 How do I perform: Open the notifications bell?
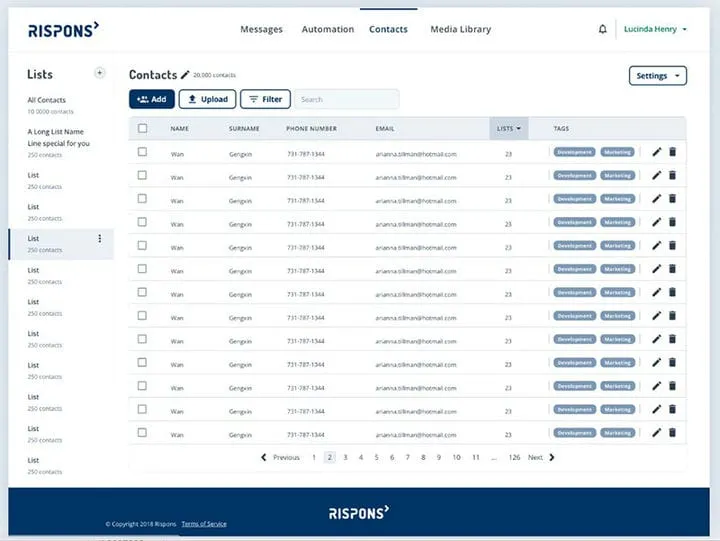pos(602,29)
